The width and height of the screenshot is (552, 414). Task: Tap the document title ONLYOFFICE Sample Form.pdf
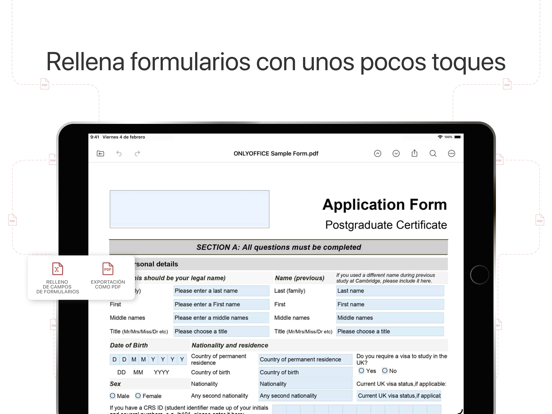point(276,153)
